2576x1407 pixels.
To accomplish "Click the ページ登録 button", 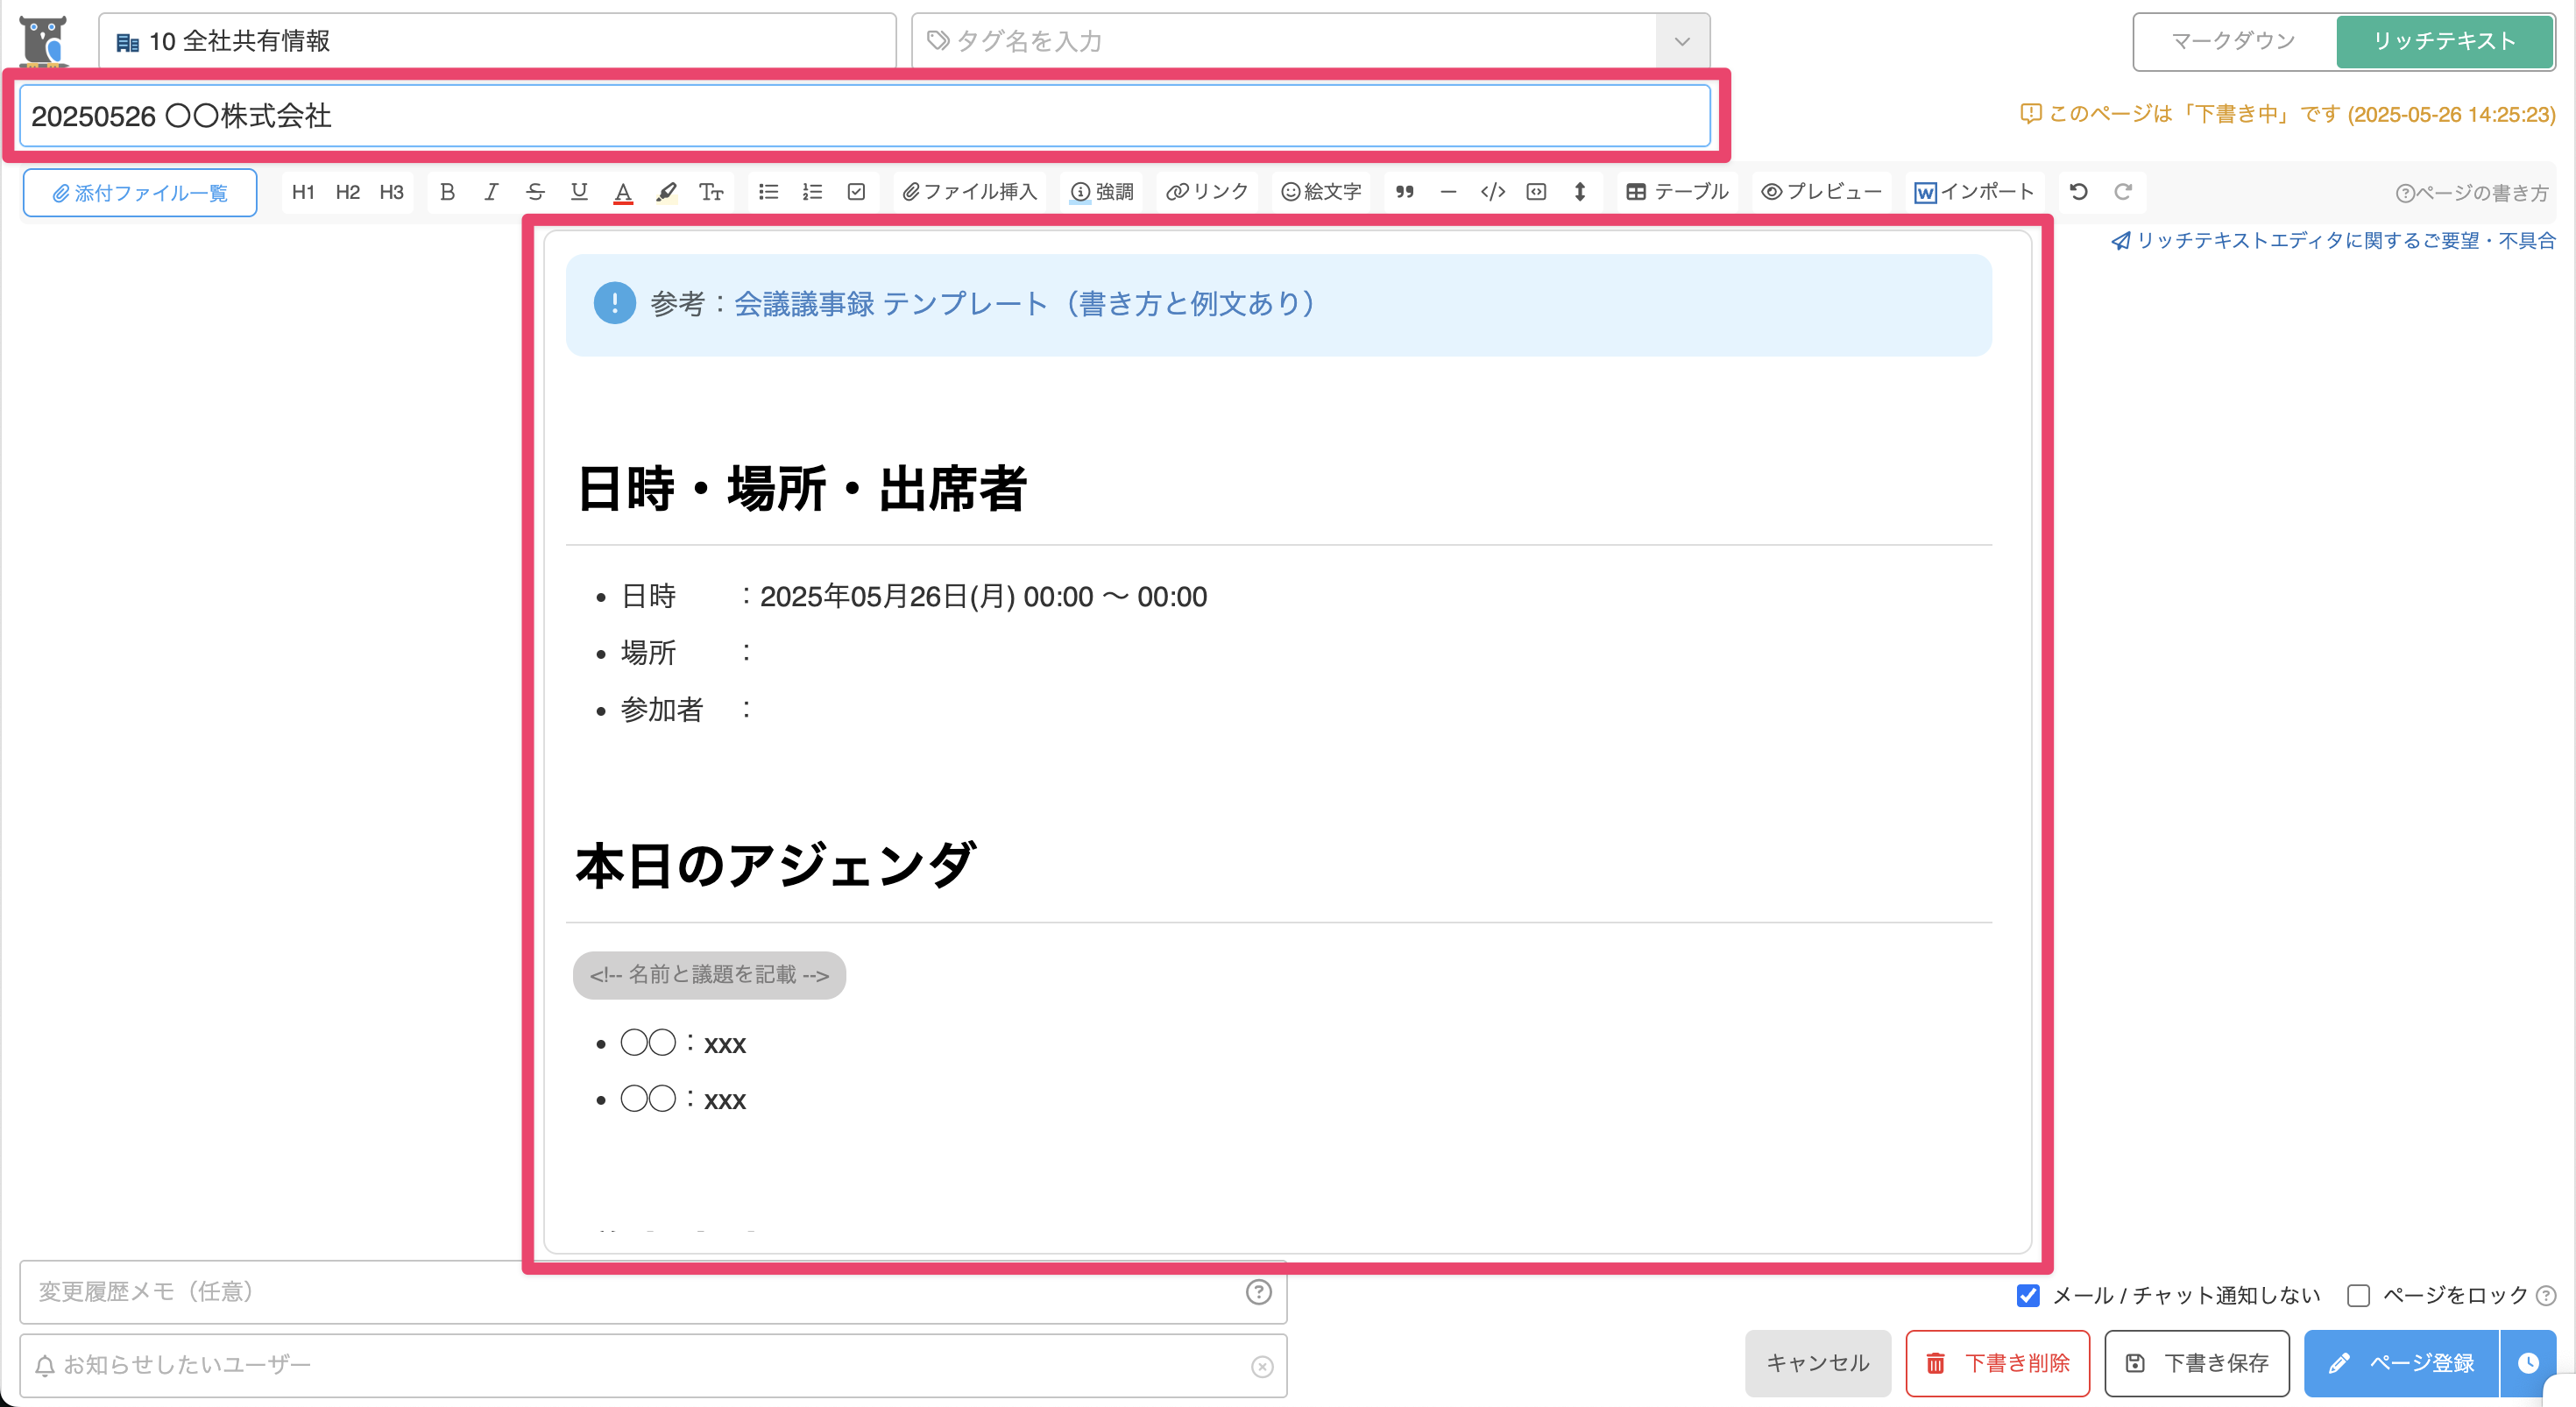I will click(2401, 1363).
